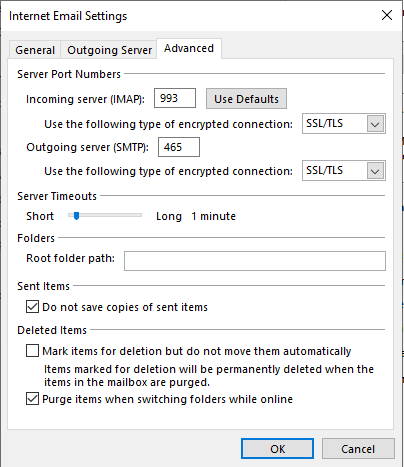This screenshot has width=404, height=467.
Task: Click the Incoming server (IMAP) port field
Action: click(x=175, y=98)
